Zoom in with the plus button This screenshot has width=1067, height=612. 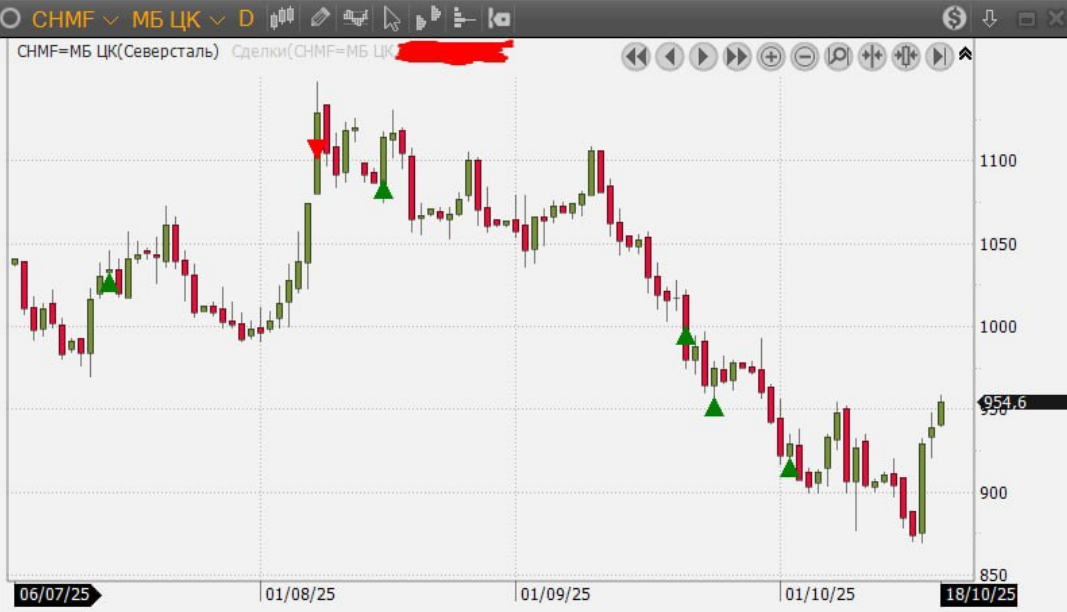[770, 57]
